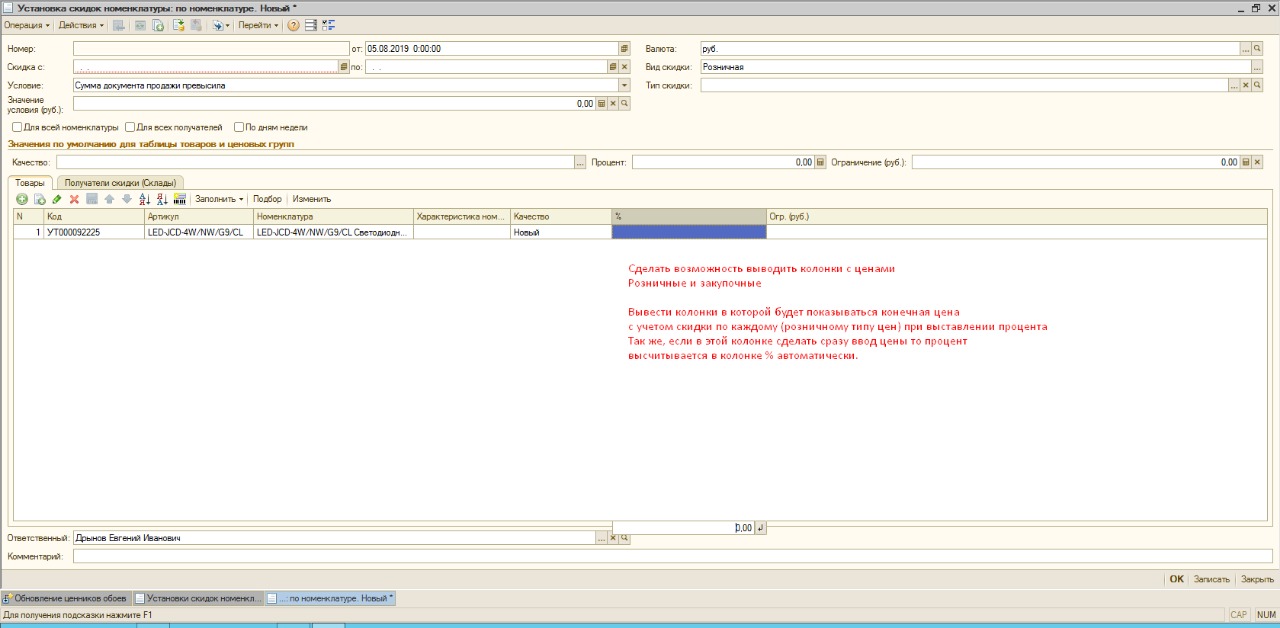Sort the table ascending with A-Z icon

(144, 199)
